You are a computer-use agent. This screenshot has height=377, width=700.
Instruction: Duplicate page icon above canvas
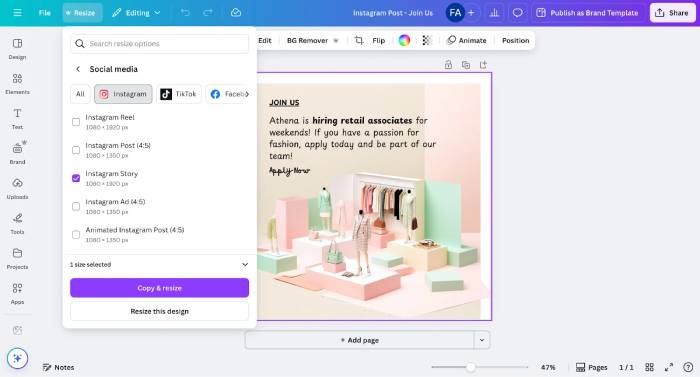tap(466, 65)
